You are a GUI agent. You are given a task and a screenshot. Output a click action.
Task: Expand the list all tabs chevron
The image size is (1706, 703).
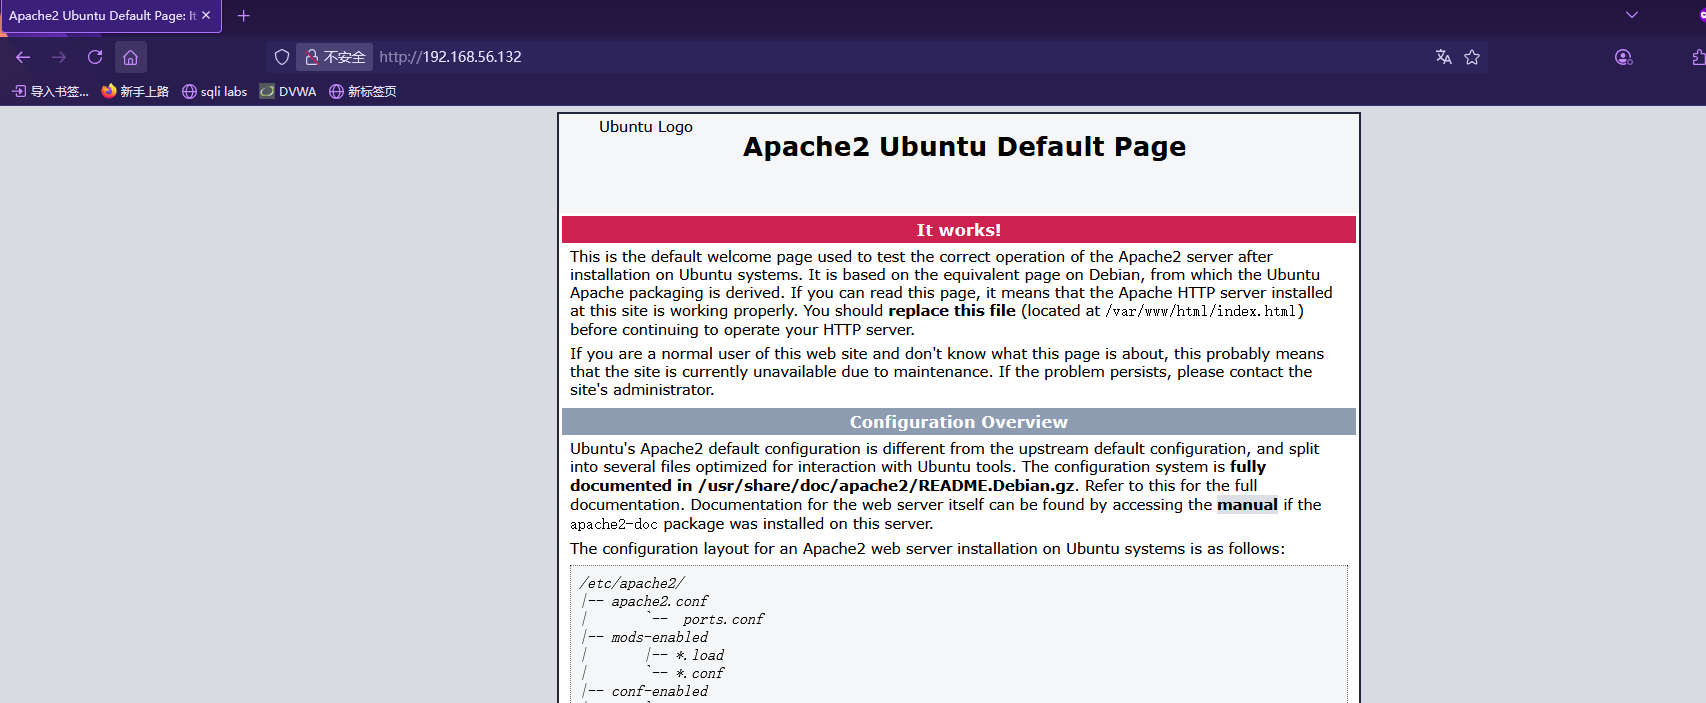tap(1632, 15)
